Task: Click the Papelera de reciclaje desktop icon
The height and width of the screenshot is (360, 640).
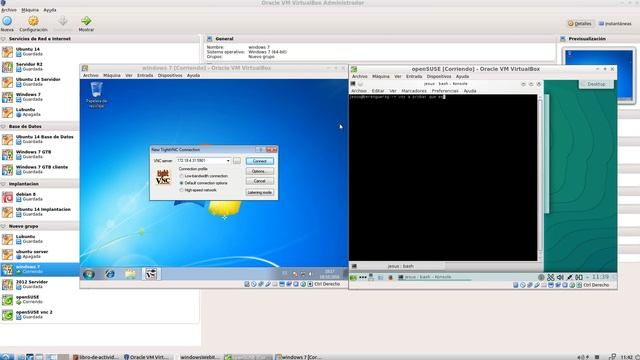Action: 97,95
